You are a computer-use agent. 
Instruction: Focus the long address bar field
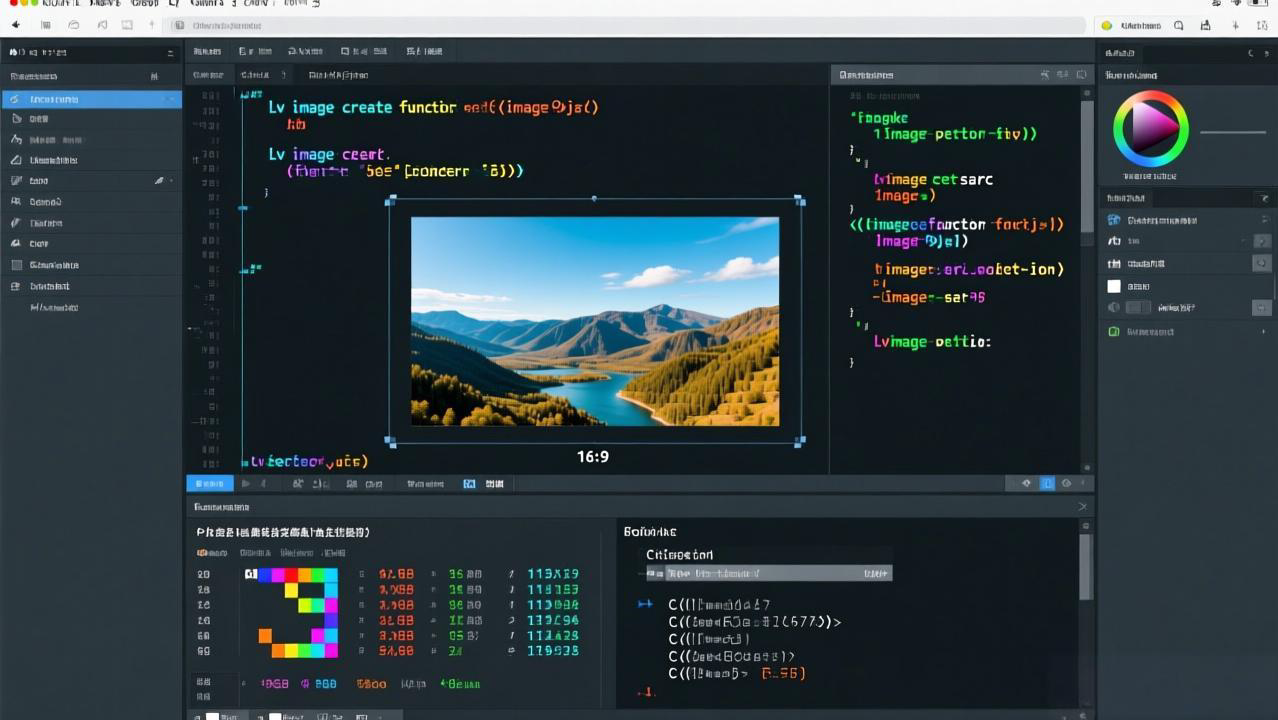[627, 25]
